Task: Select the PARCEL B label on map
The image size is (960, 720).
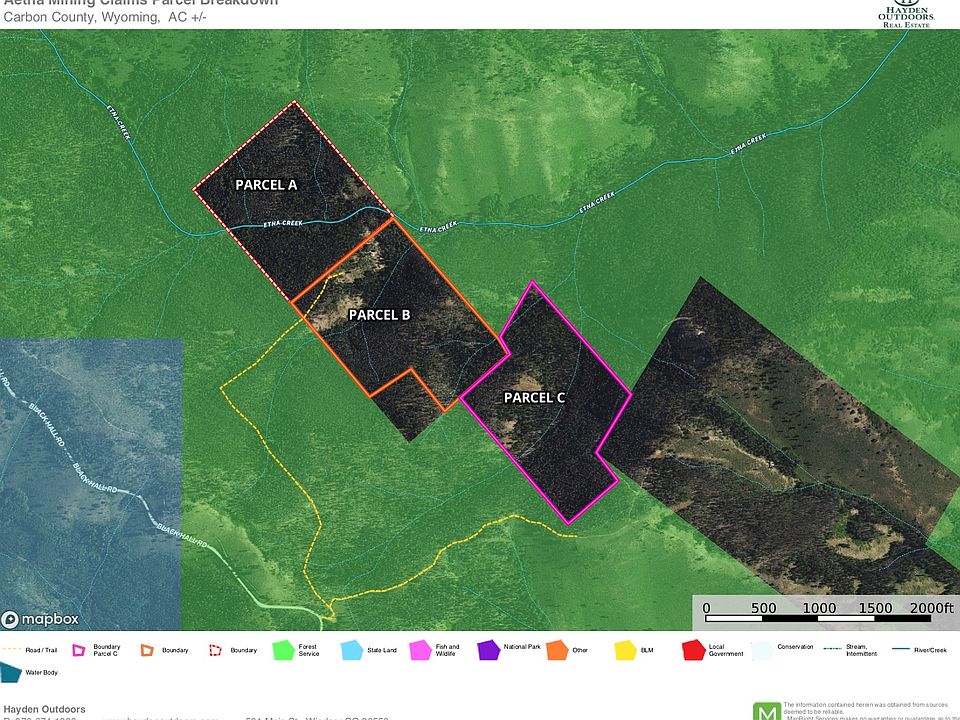Action: 379,315
